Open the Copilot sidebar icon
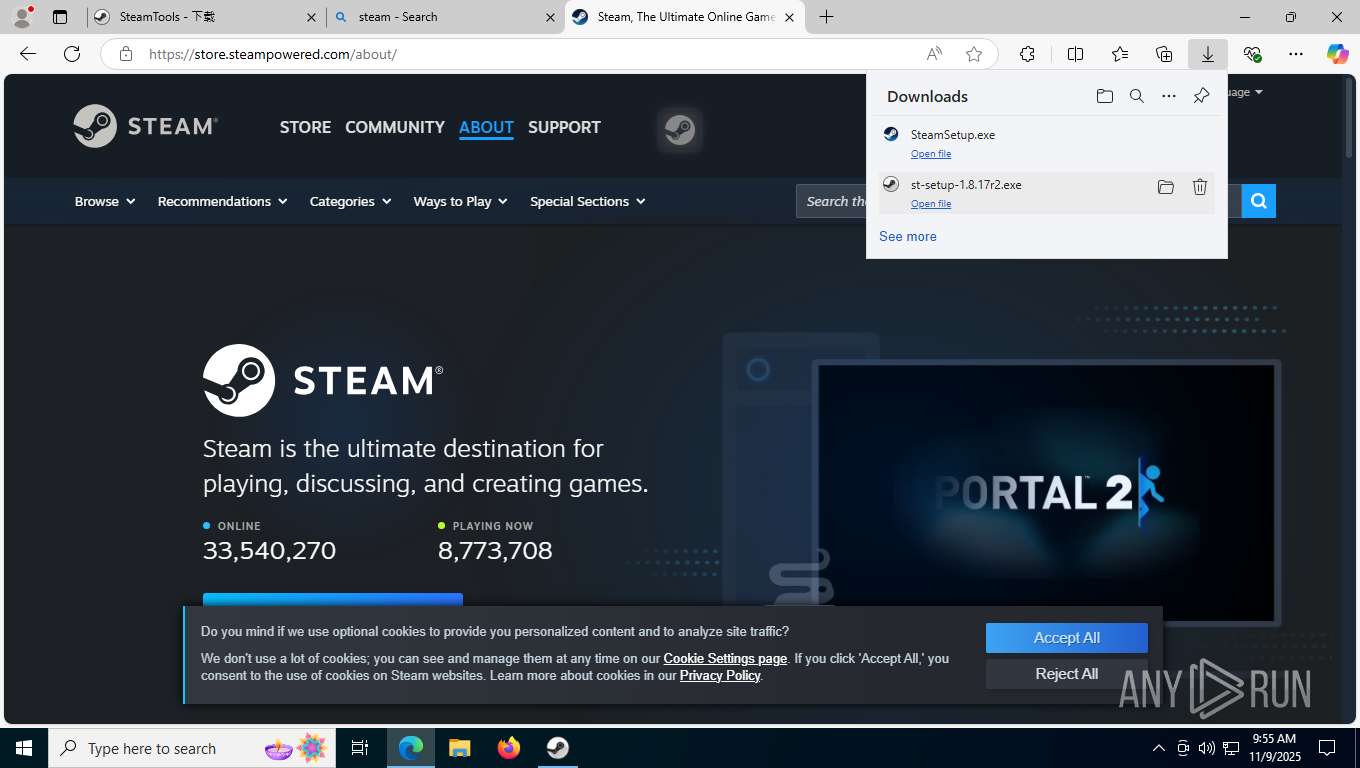Image resolution: width=1360 pixels, height=768 pixels. pyautogui.click(x=1337, y=54)
